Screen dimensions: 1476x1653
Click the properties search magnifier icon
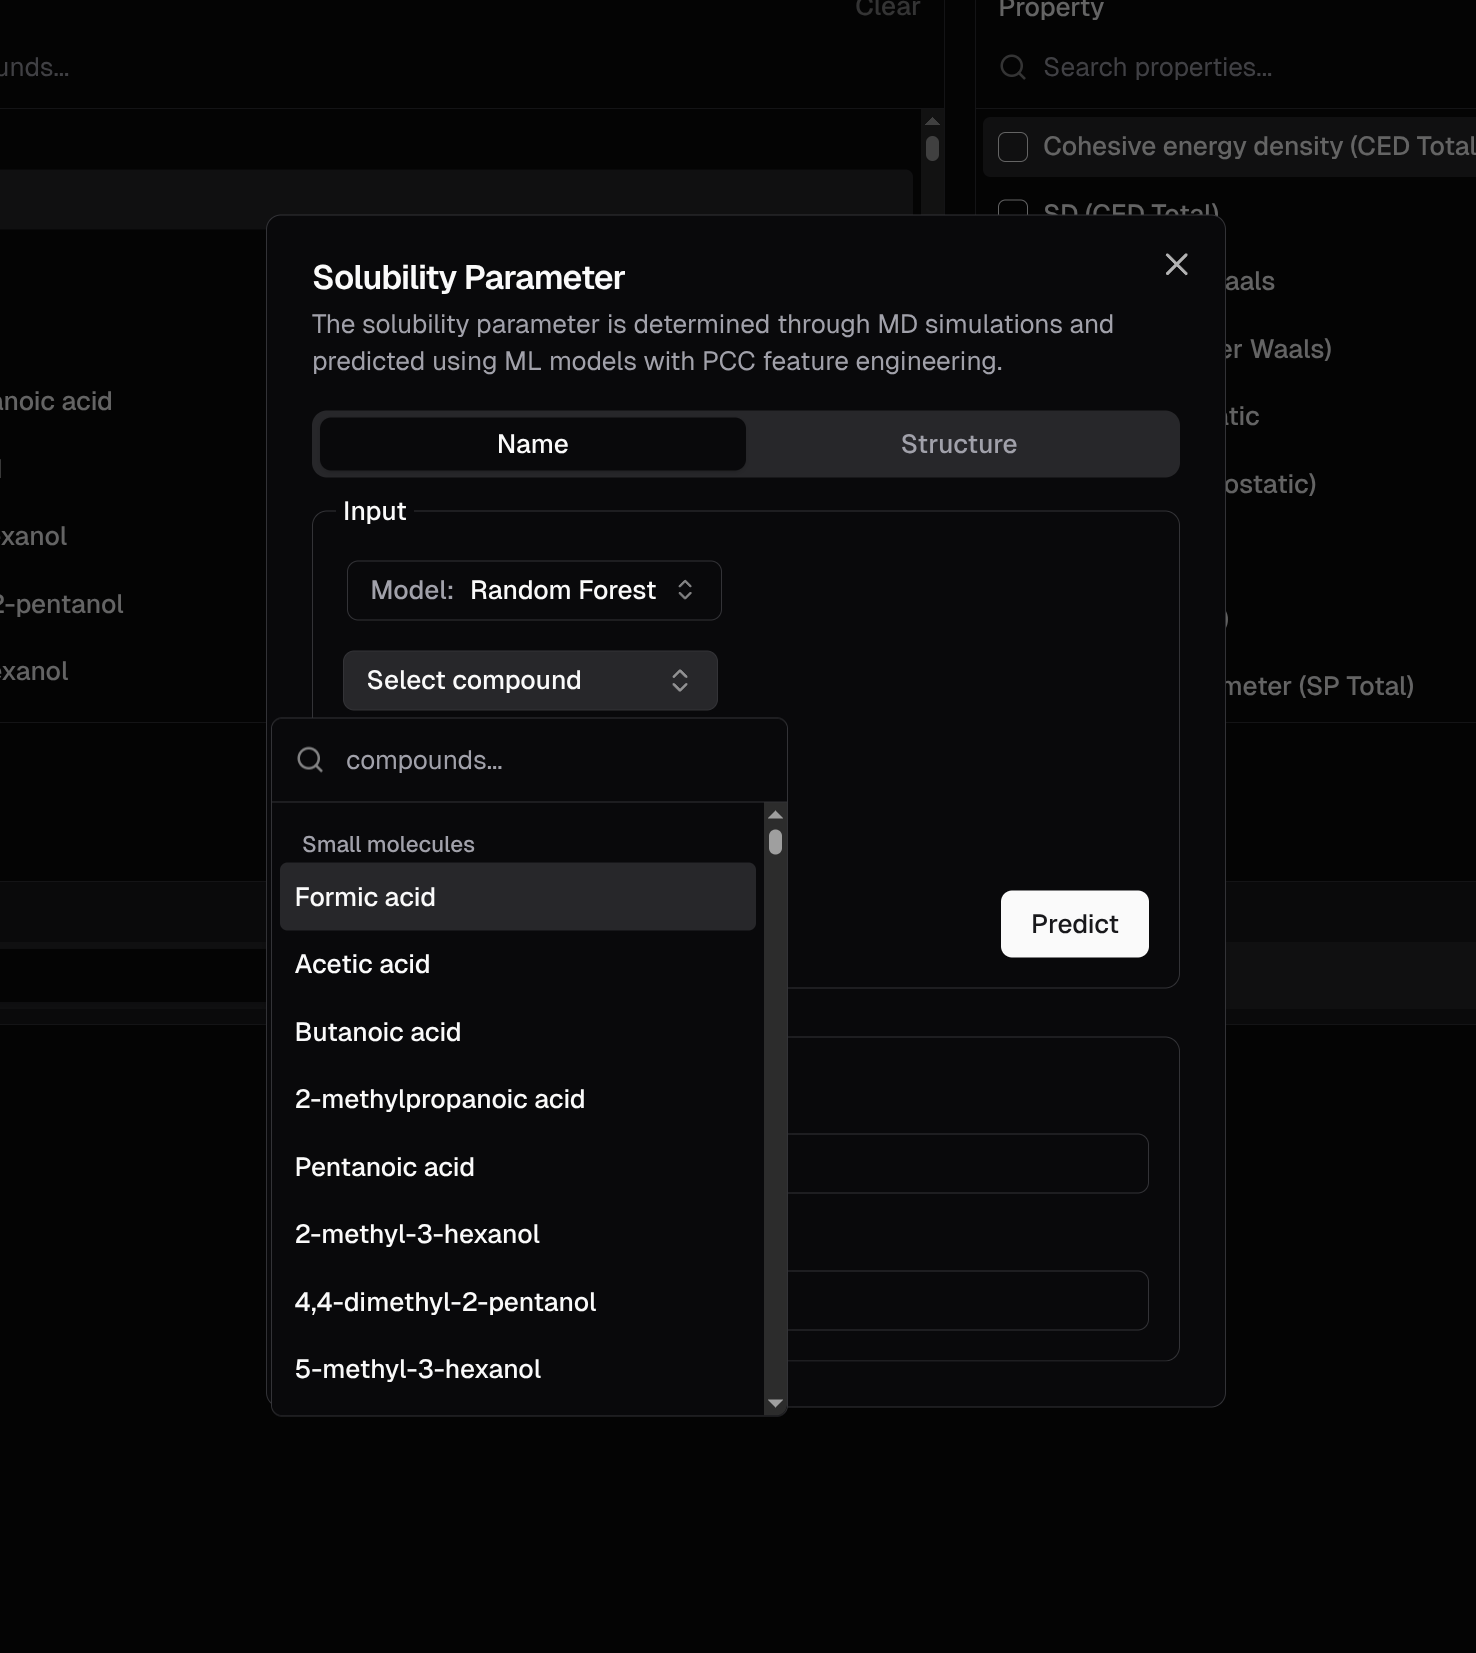pyautogui.click(x=1013, y=67)
